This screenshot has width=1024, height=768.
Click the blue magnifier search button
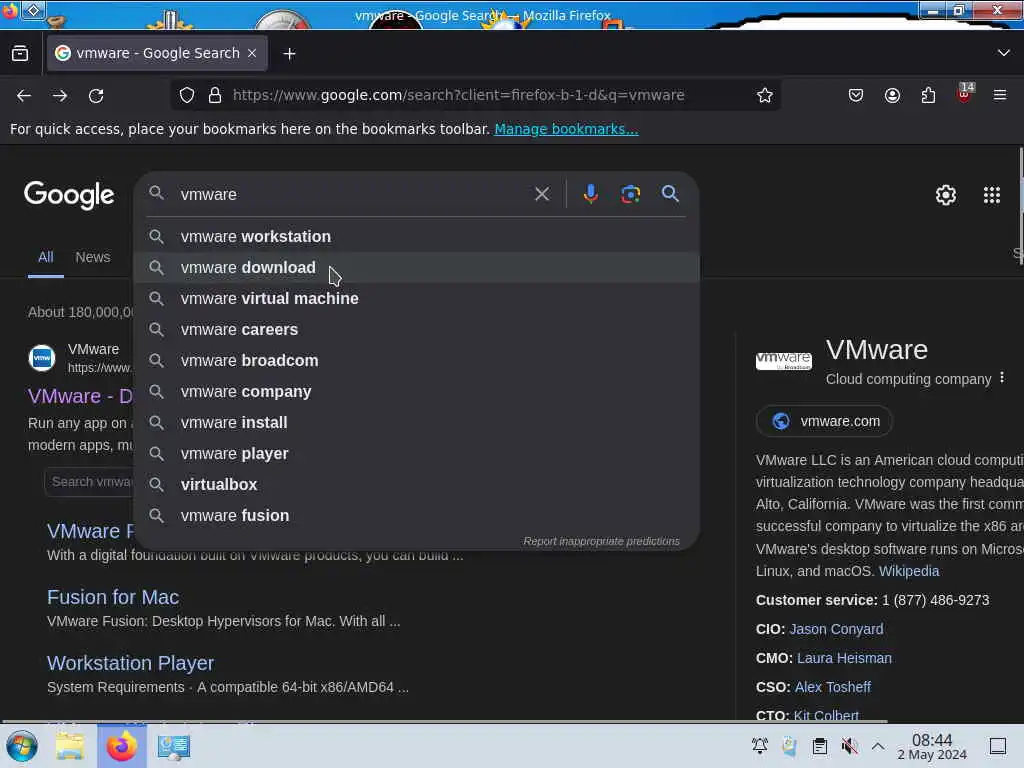[x=670, y=194]
